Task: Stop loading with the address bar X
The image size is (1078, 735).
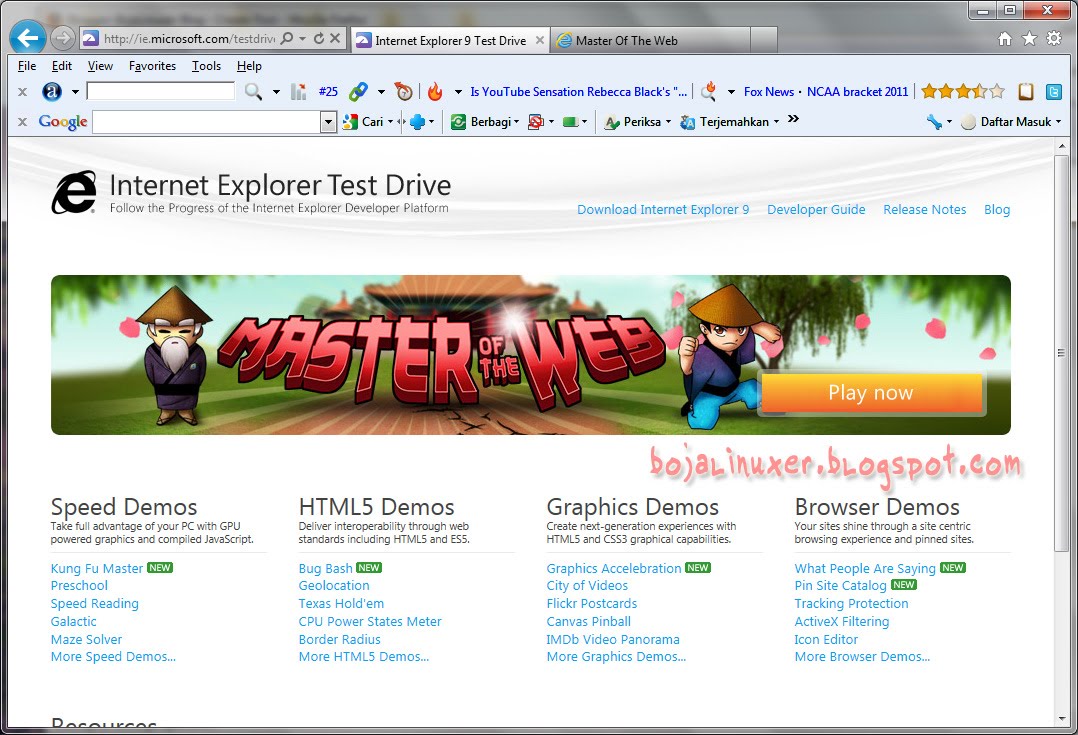Action: [335, 39]
